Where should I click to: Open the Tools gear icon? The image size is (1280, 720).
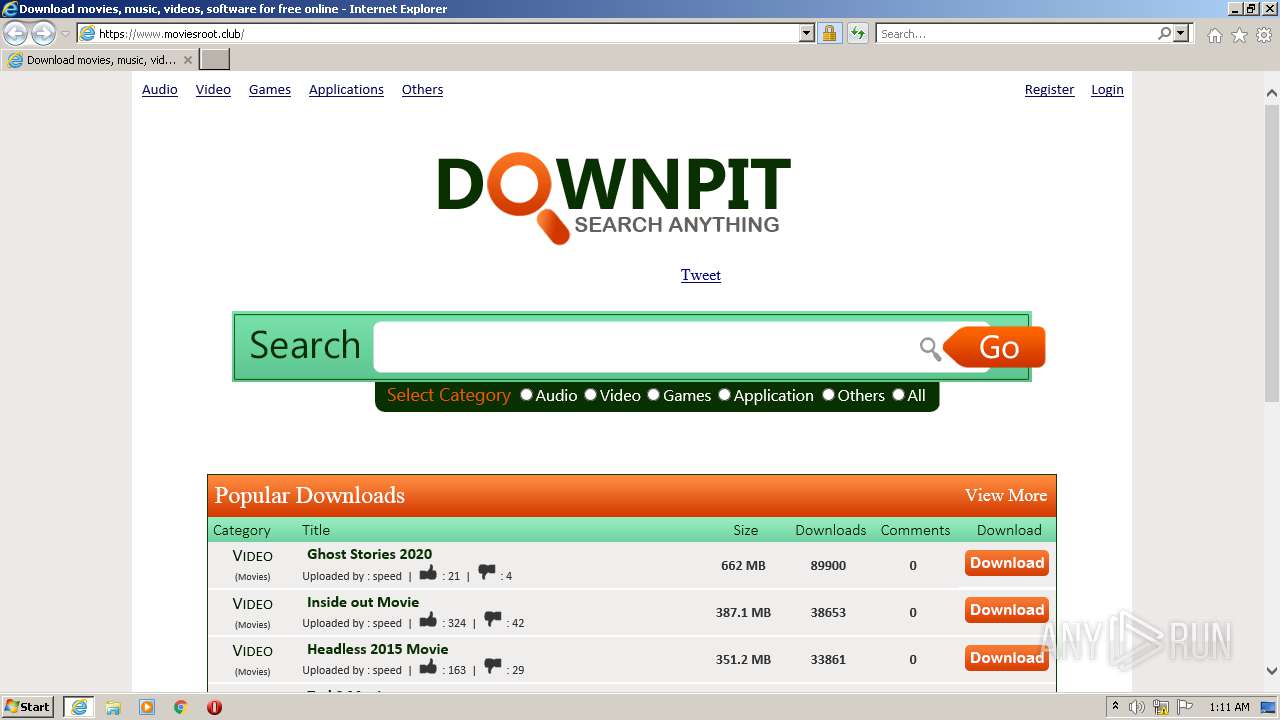1264,35
